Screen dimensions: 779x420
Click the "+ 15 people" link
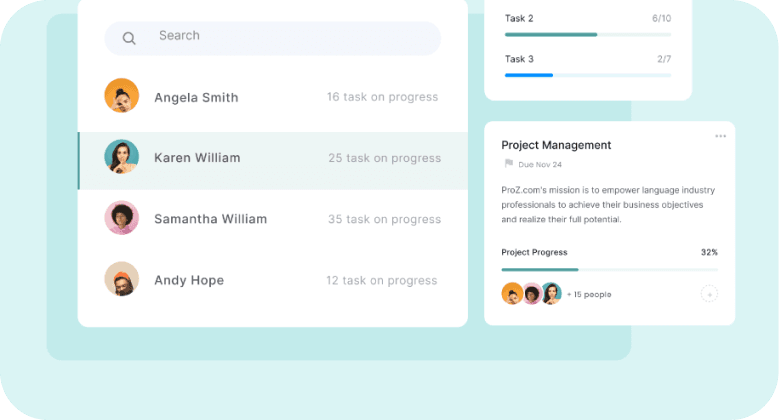coord(589,295)
